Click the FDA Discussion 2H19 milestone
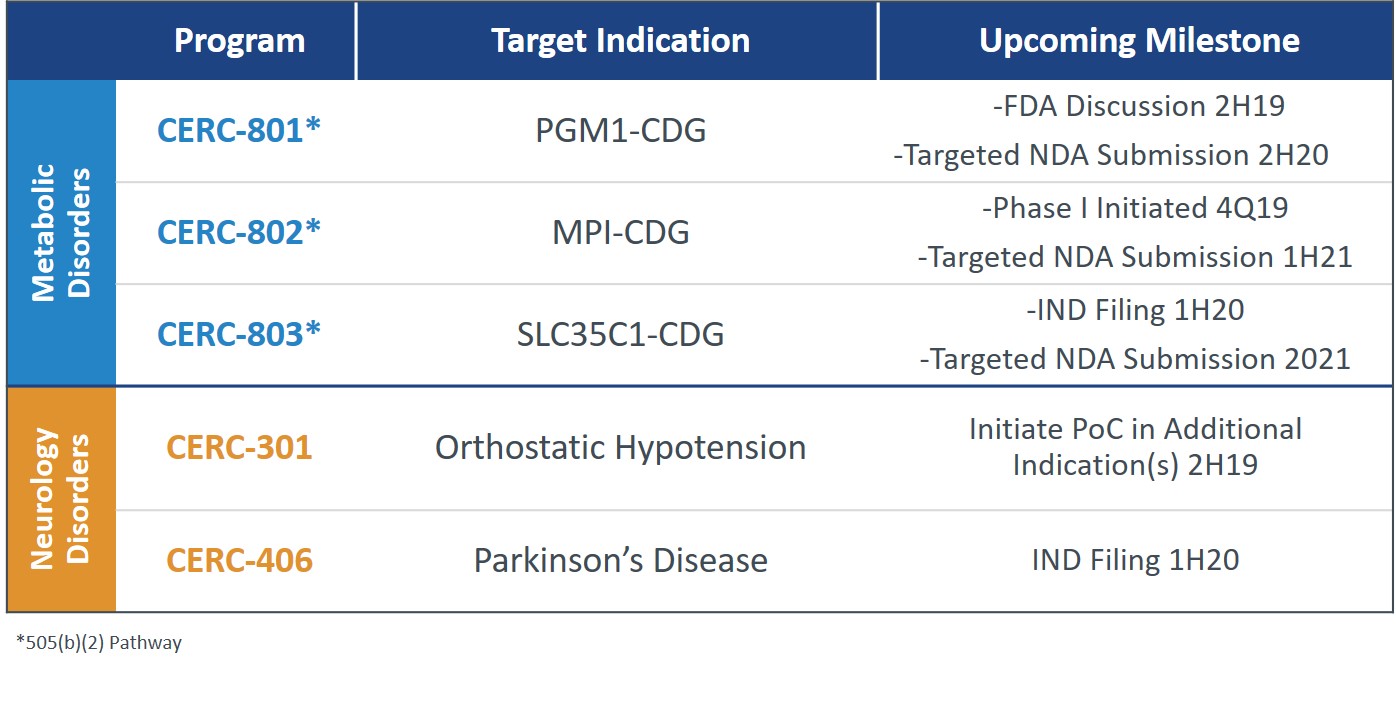Viewport: 1396px width, 722px height. point(1138,106)
